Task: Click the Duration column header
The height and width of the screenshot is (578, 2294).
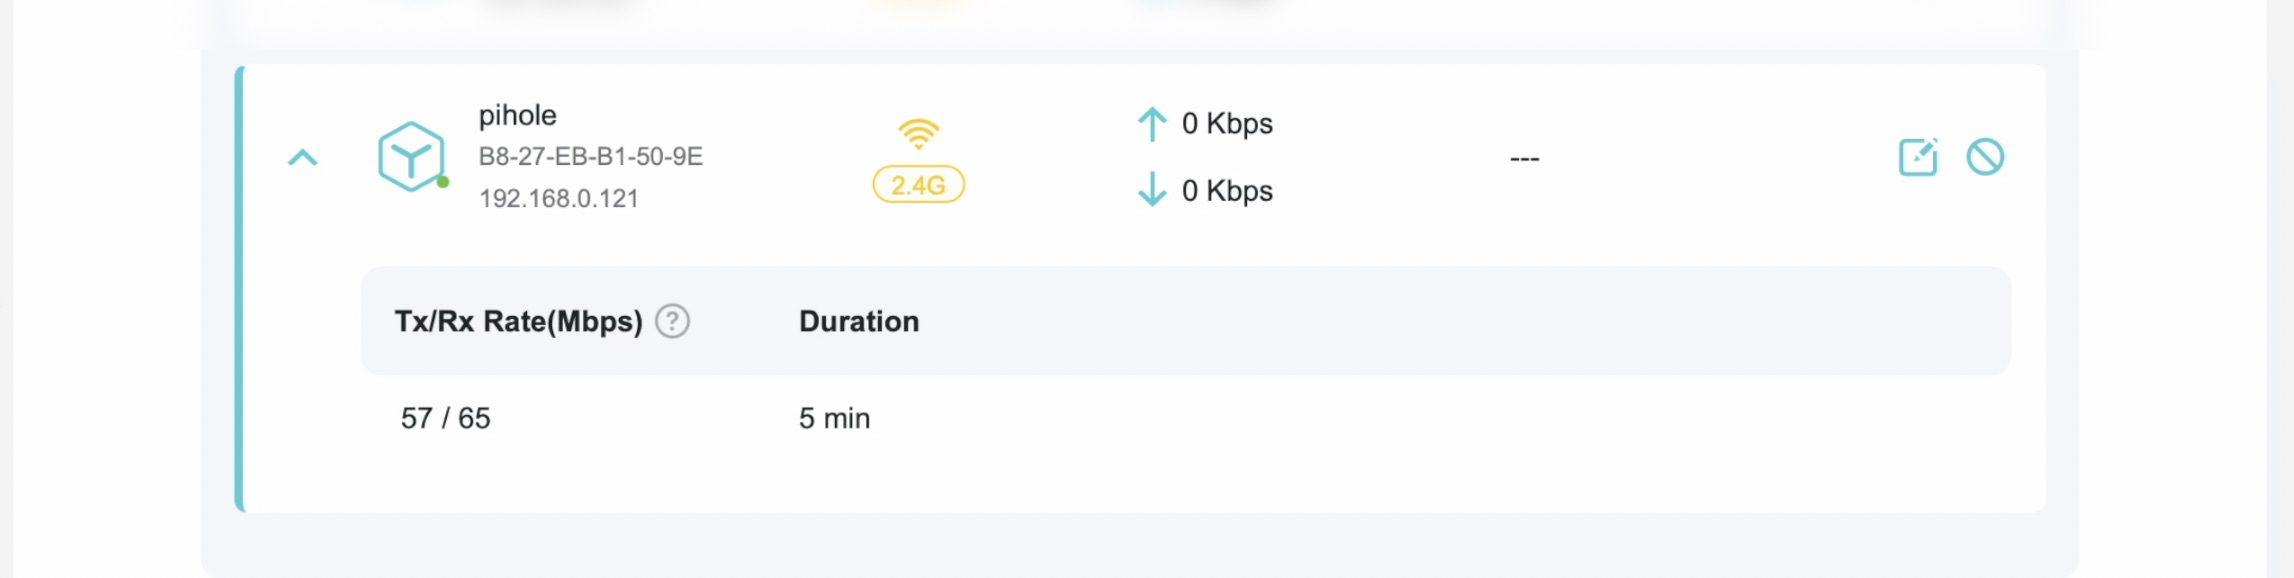Action: pos(858,321)
